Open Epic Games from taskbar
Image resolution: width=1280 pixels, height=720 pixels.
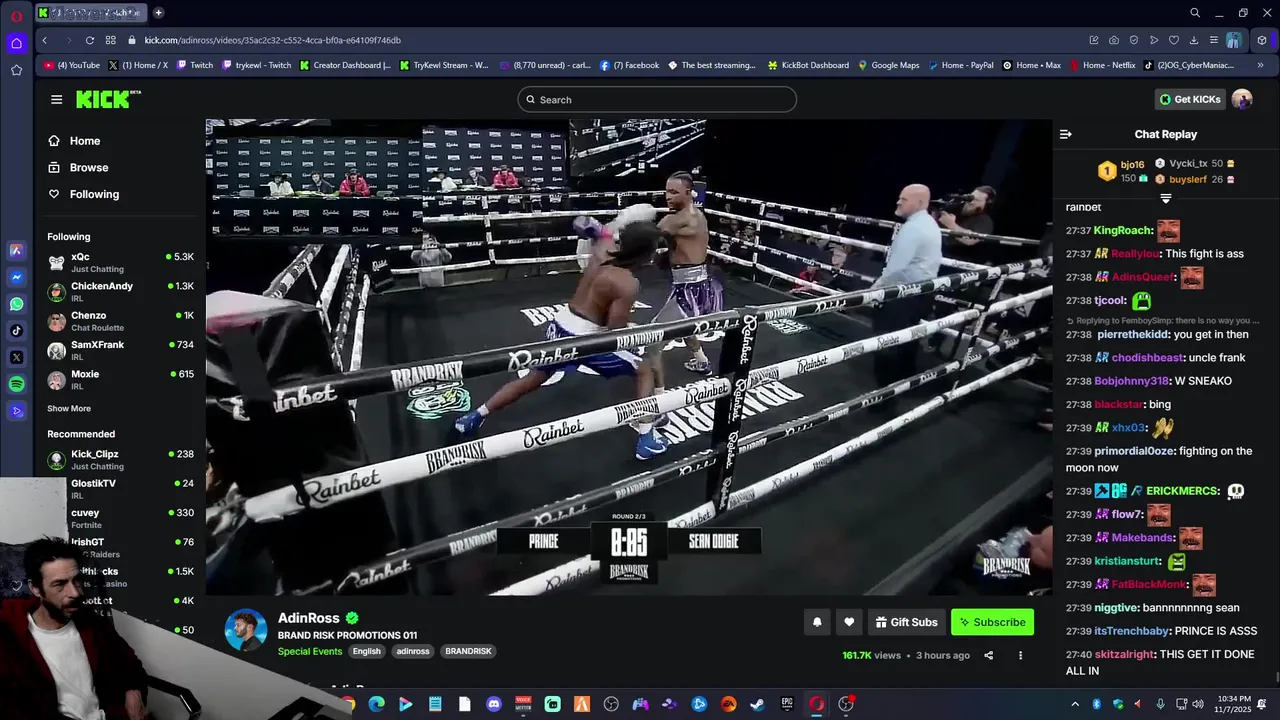[x=787, y=704]
